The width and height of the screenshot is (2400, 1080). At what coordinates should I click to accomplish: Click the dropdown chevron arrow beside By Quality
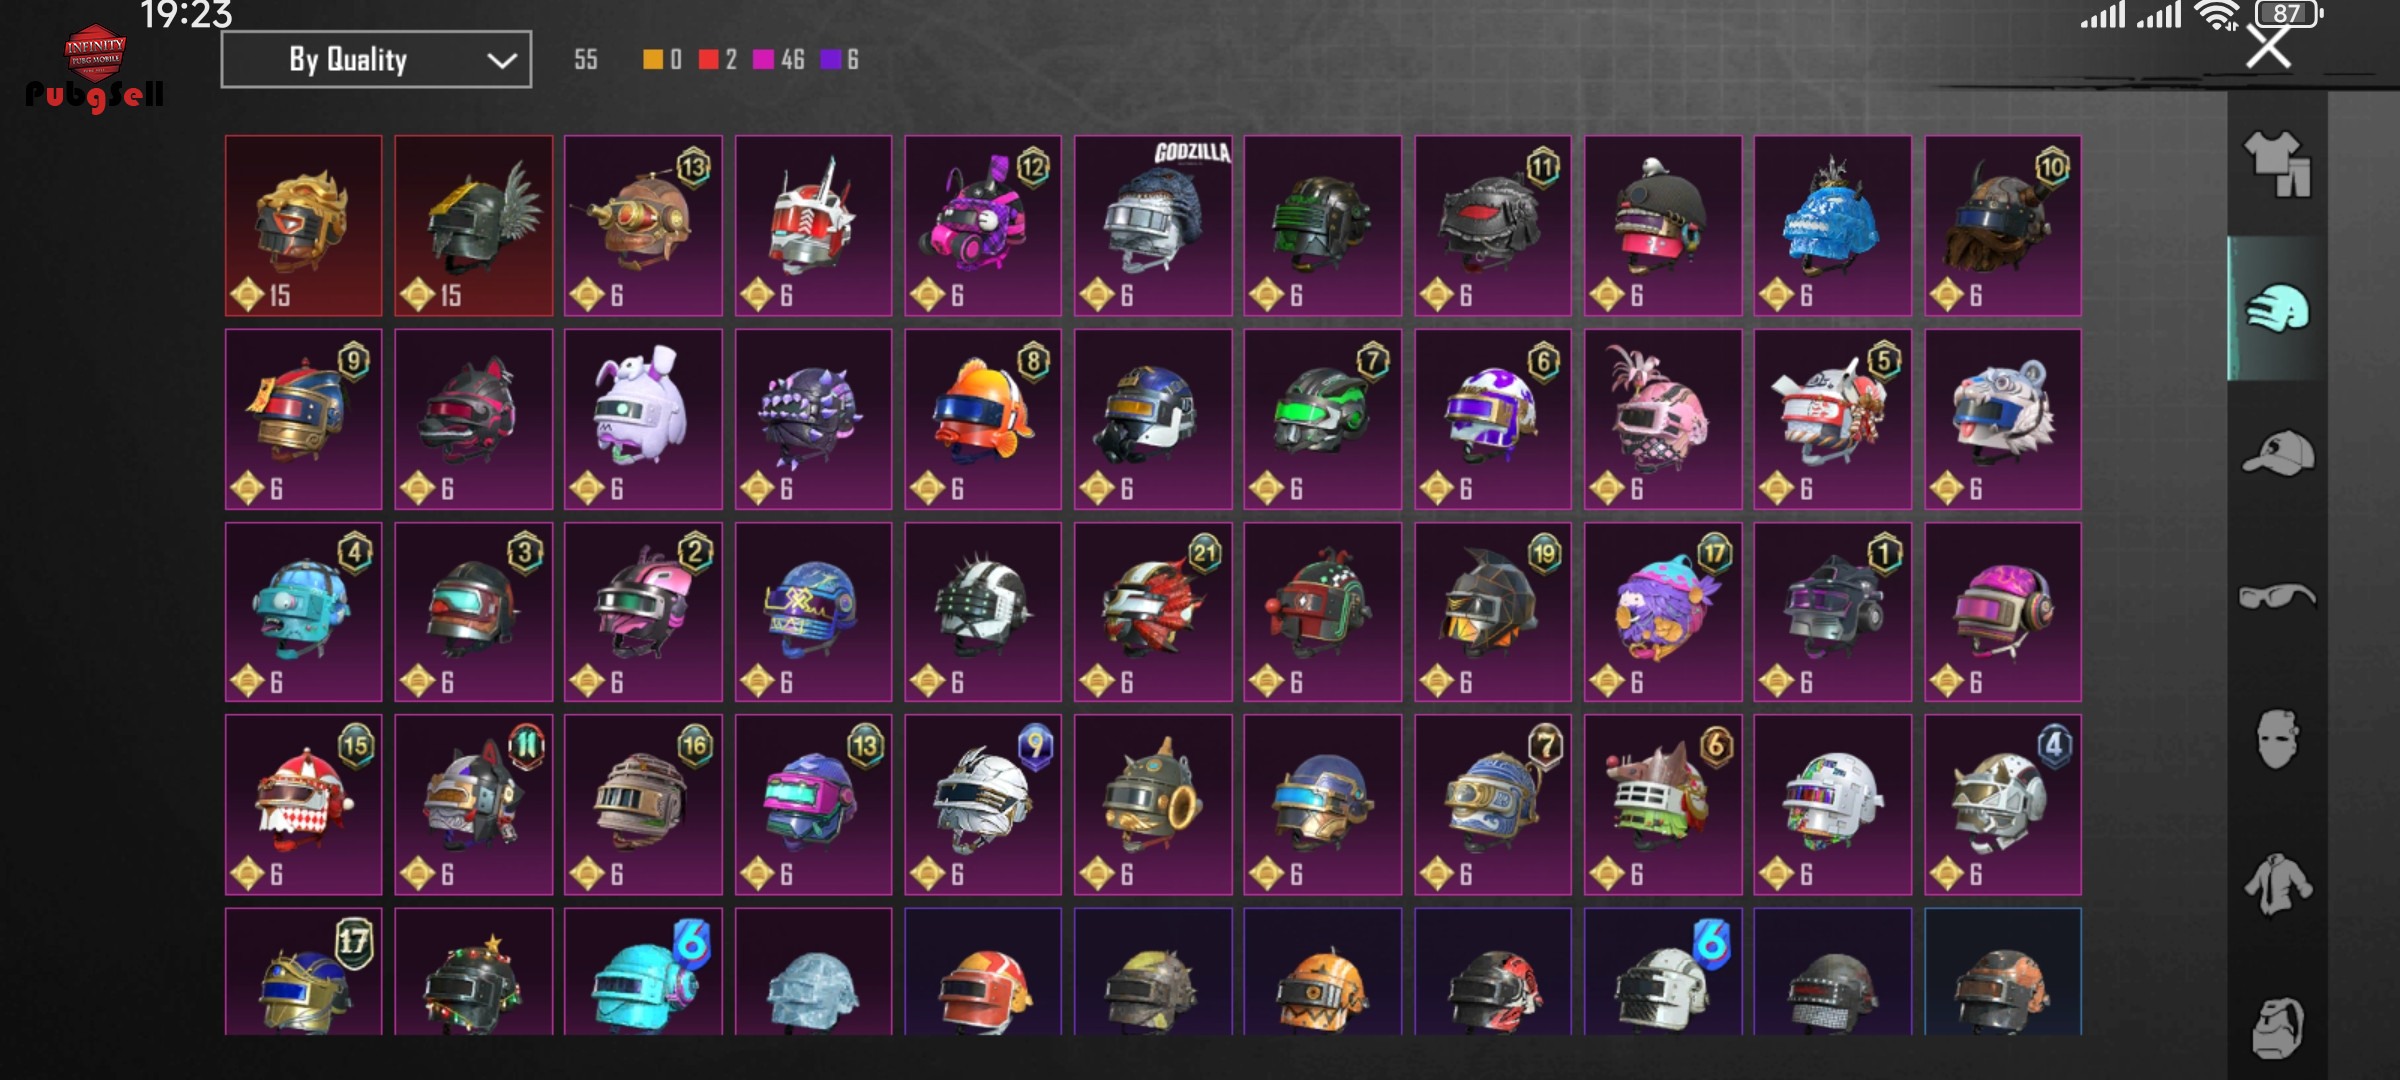[x=501, y=61]
